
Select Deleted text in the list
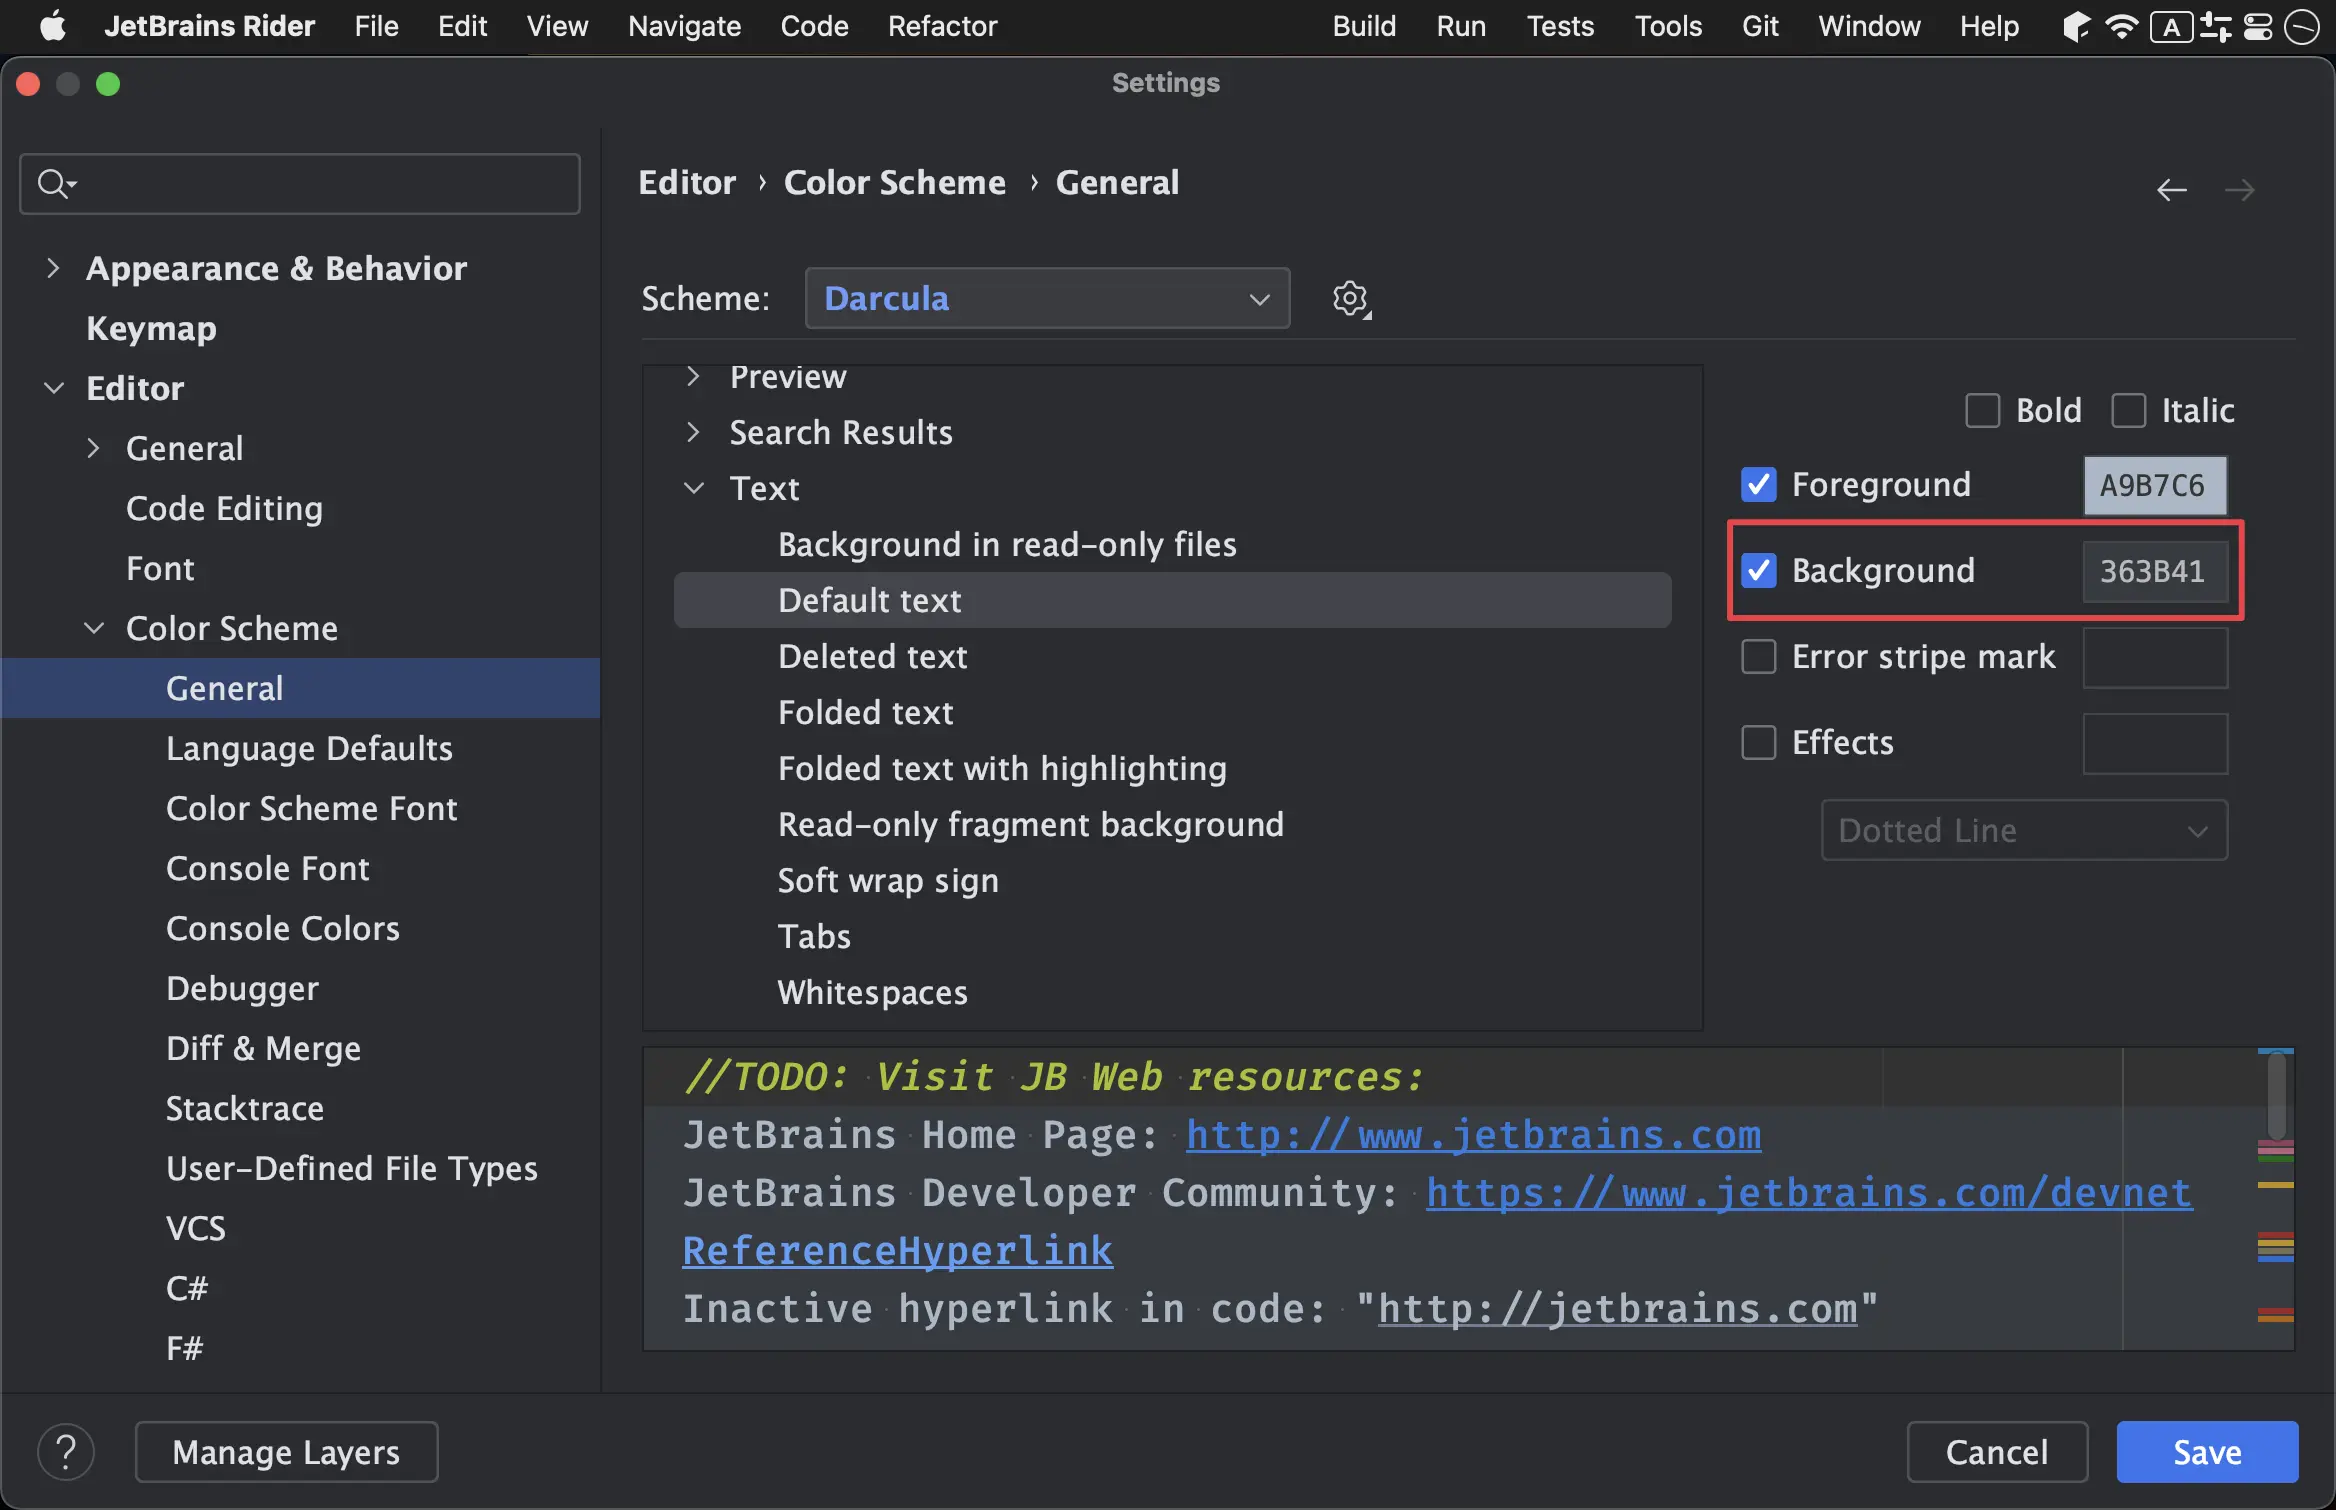872,656
